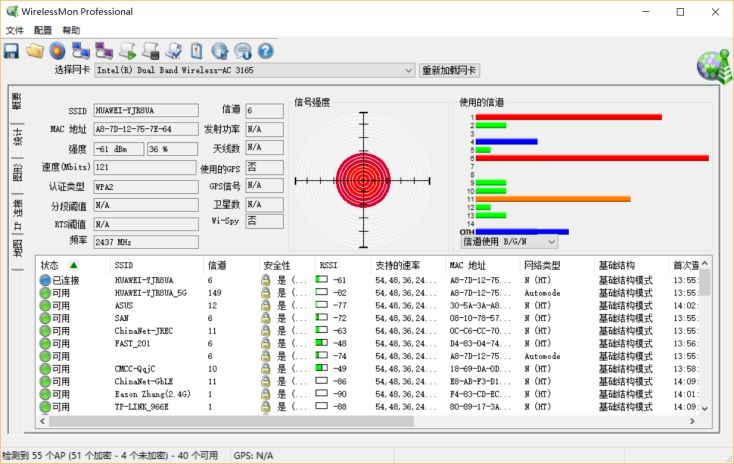
Task: Click the globe info icon in the toolbar
Action: [x=242, y=51]
